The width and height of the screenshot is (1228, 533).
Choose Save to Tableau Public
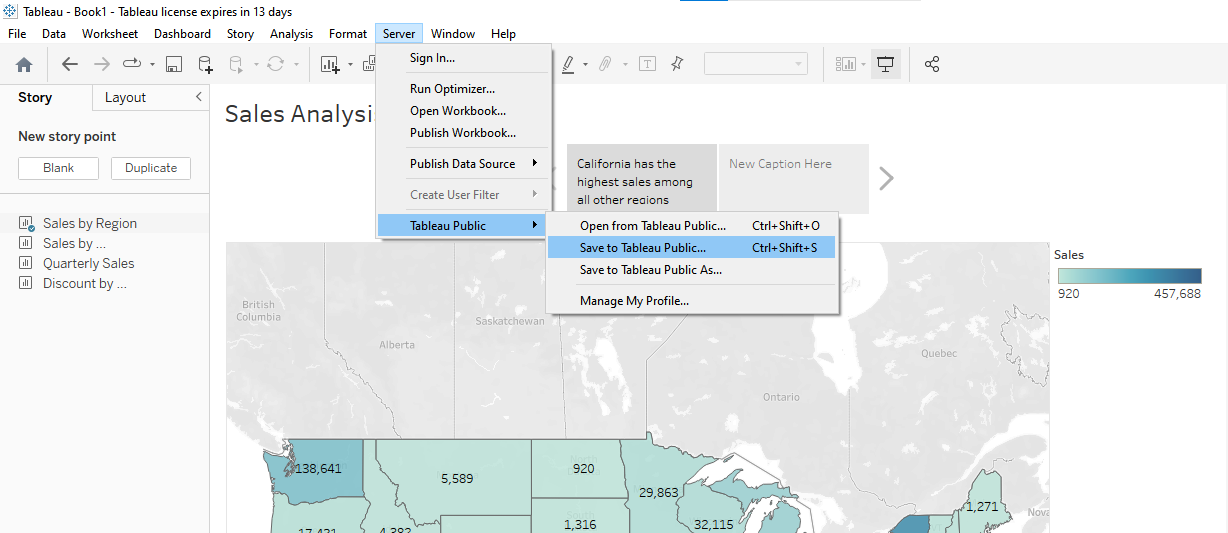pos(692,248)
